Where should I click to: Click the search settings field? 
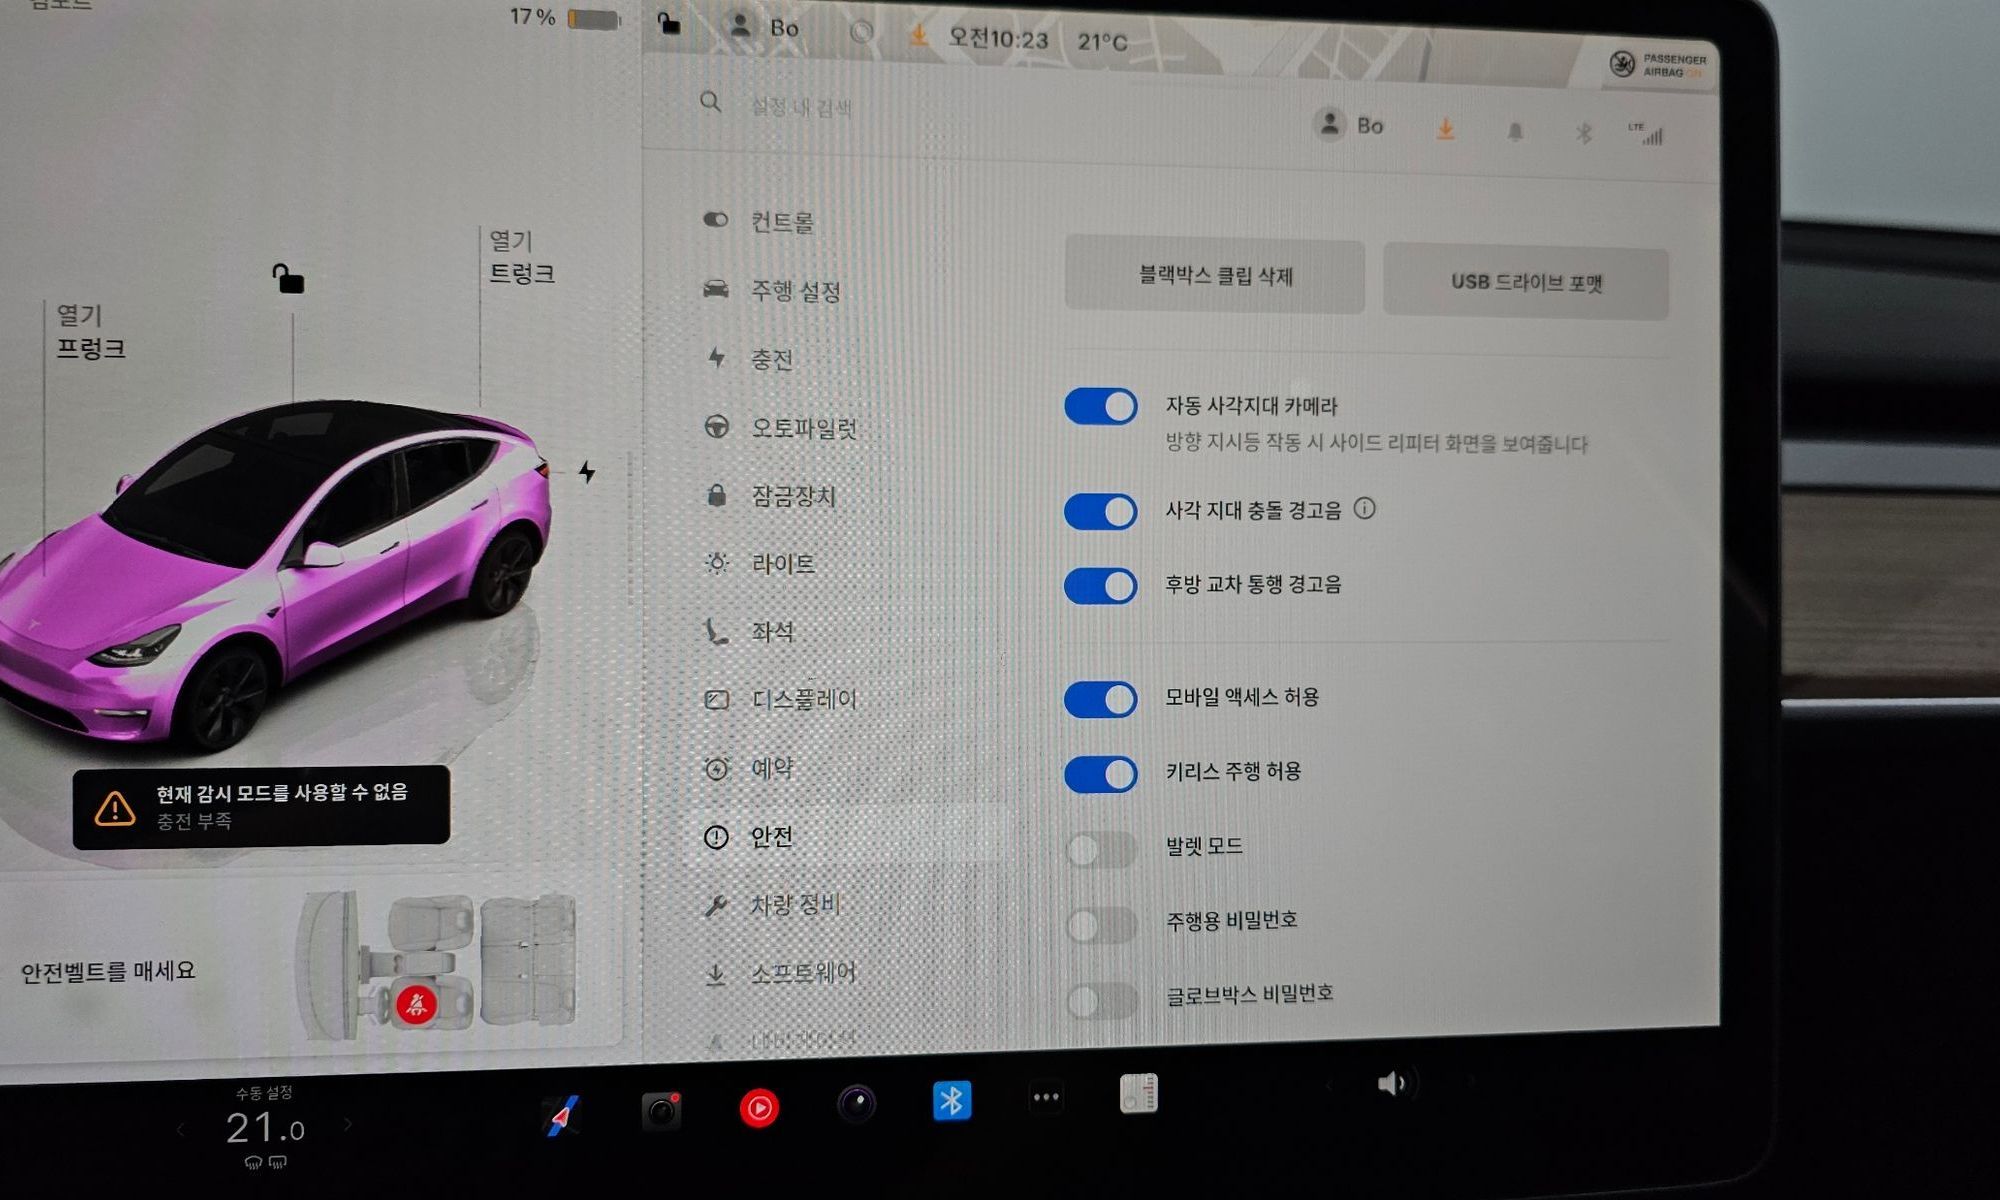(x=801, y=106)
